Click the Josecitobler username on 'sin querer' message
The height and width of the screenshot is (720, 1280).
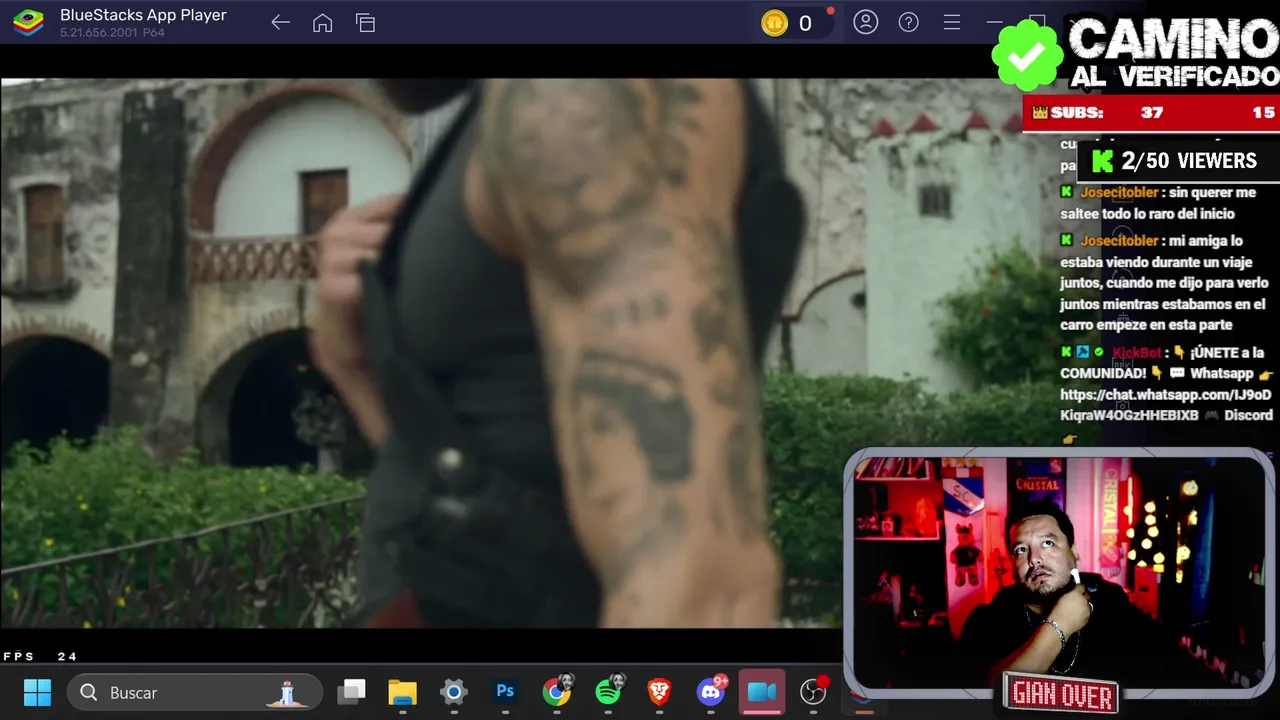coord(1119,192)
